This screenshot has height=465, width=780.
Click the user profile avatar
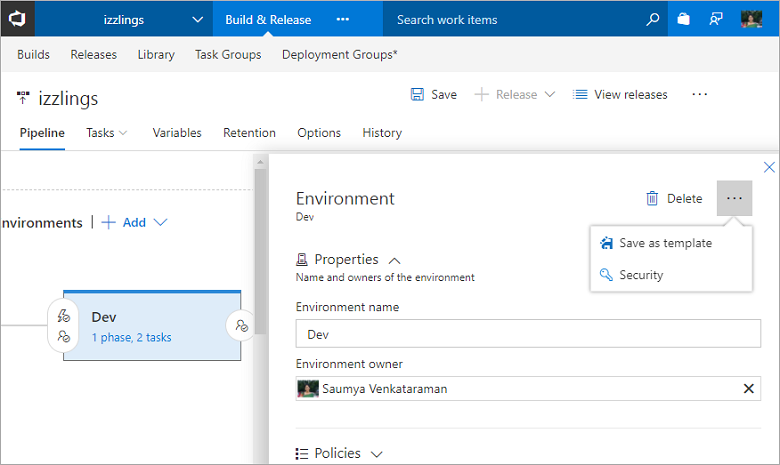[x=752, y=19]
